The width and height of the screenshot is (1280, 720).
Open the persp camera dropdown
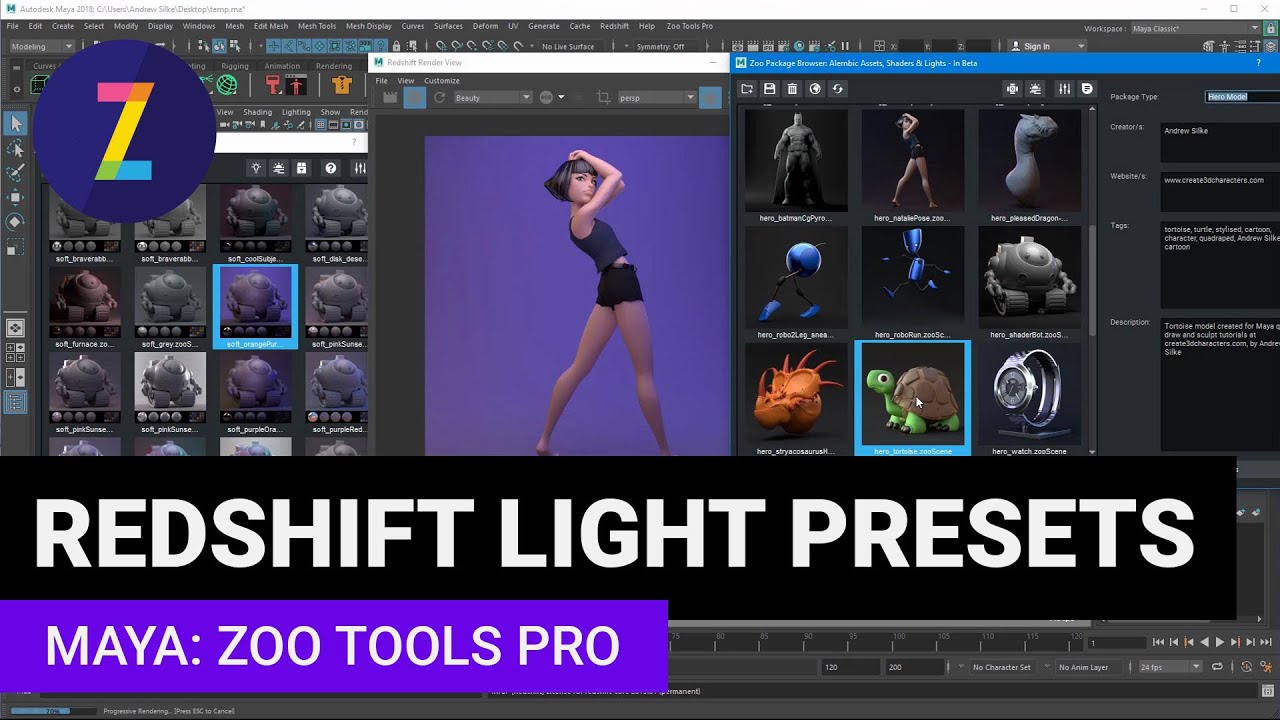[656, 97]
